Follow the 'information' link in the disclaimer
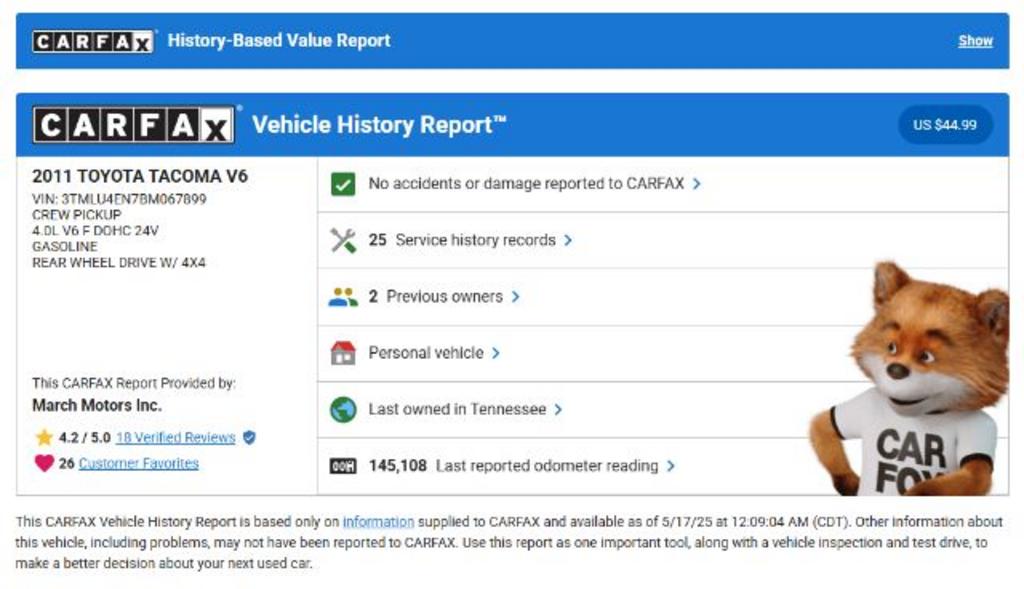 pos(378,522)
